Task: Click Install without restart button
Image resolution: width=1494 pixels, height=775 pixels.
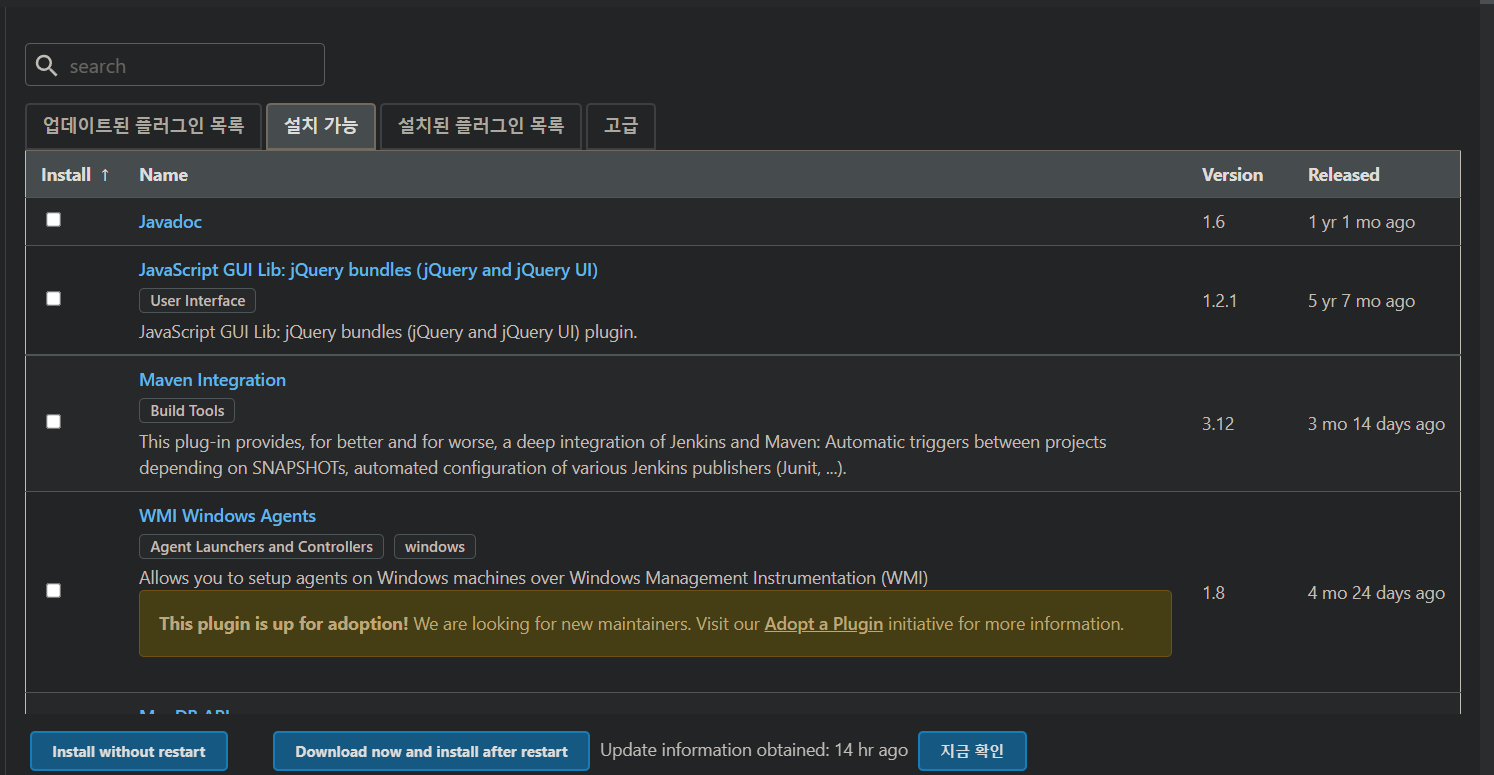Action: [x=129, y=752]
